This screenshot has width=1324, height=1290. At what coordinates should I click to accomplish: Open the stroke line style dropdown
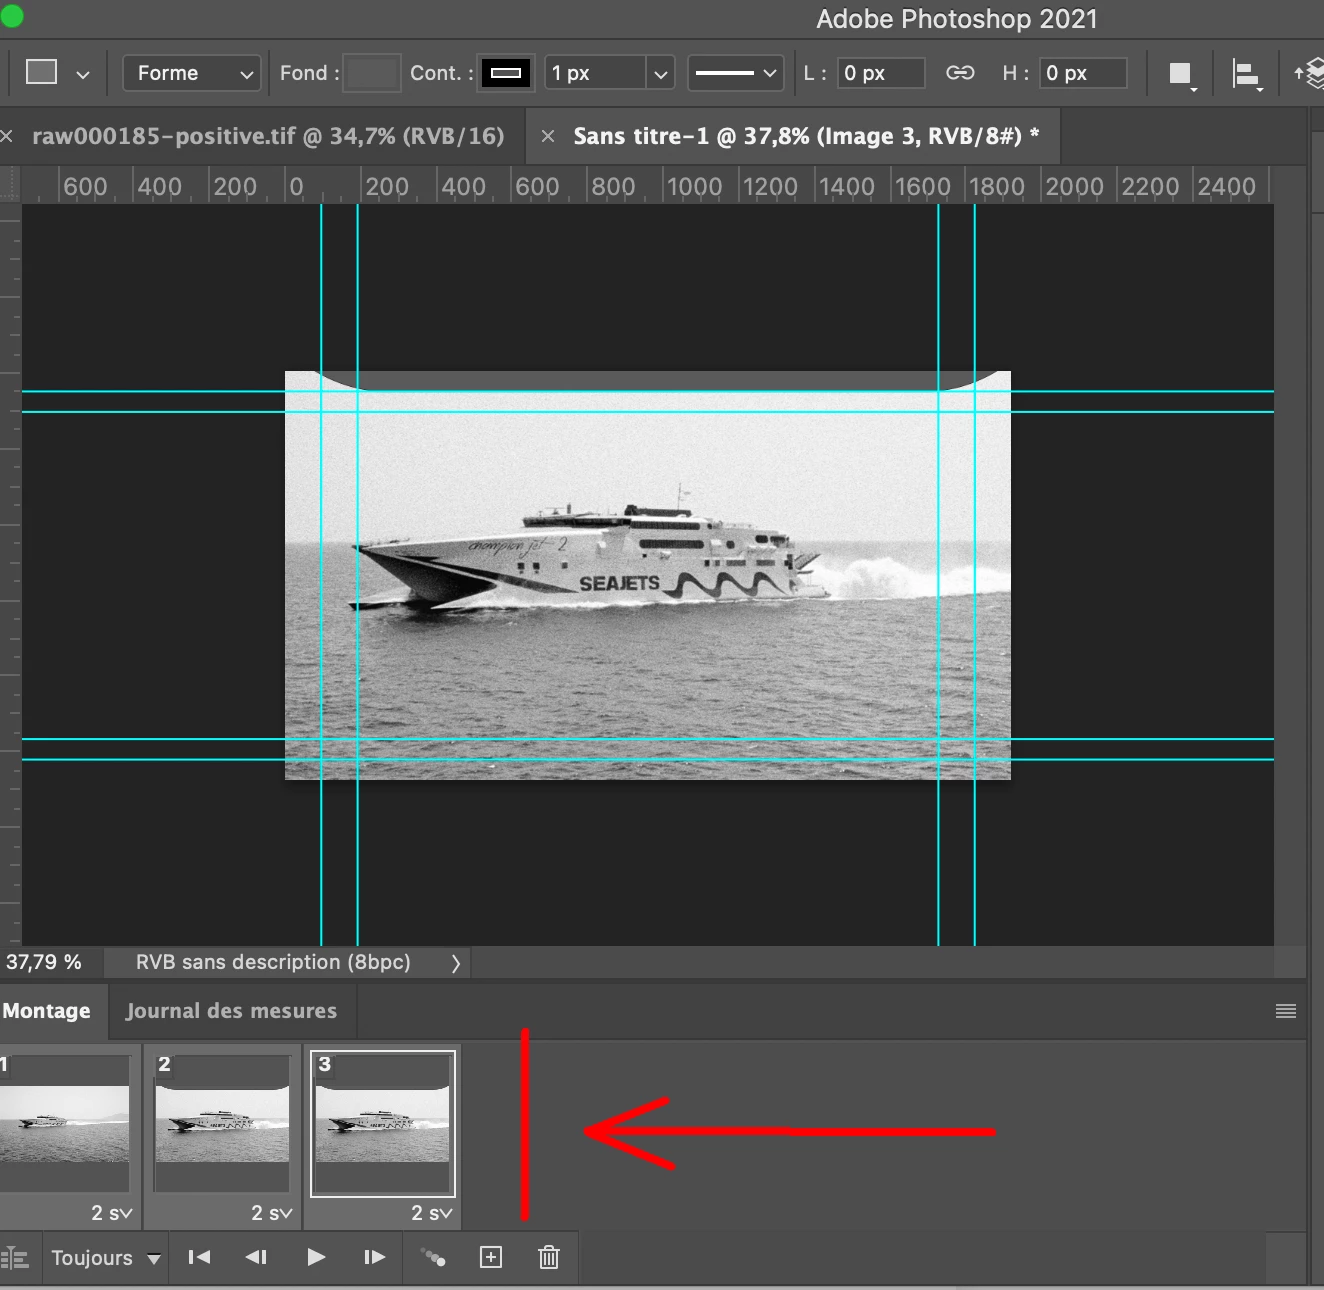click(x=735, y=73)
